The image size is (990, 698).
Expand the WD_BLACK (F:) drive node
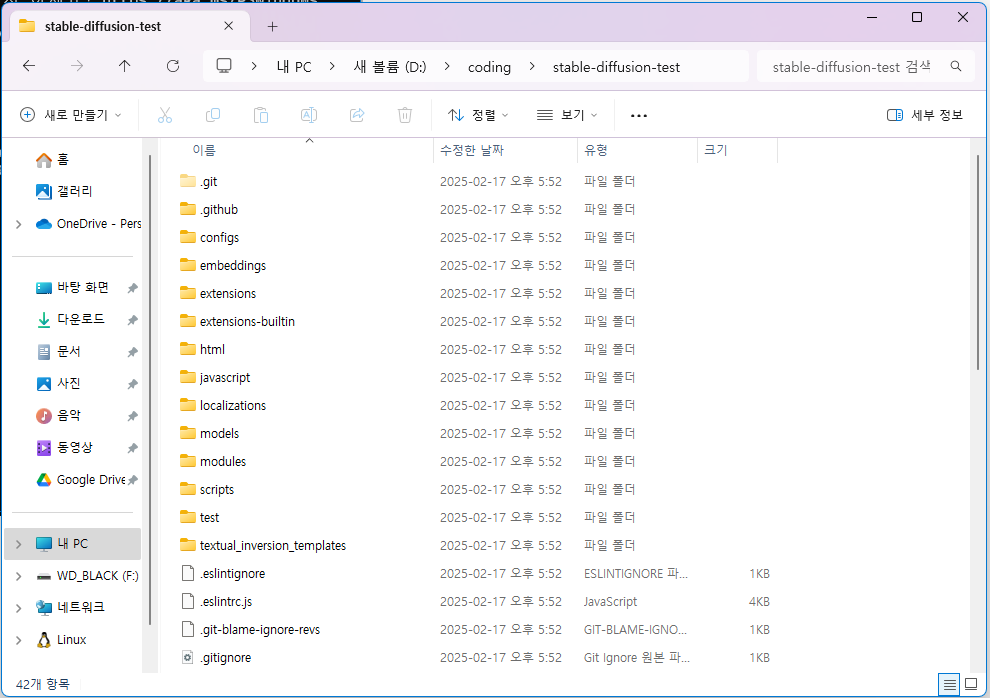18,576
